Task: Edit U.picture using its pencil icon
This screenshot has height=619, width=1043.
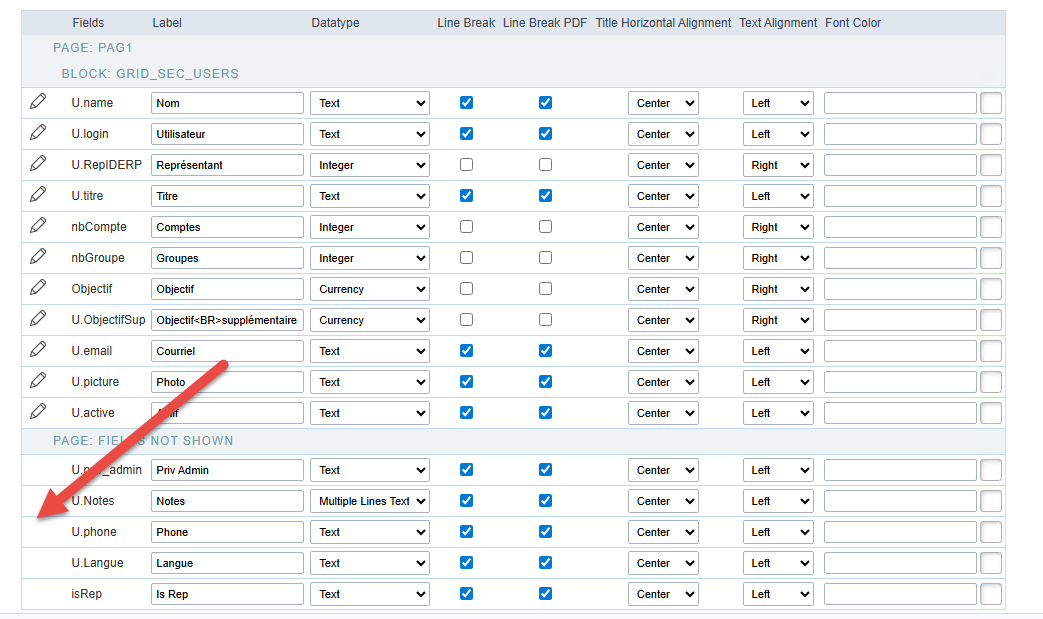Action: 38,381
